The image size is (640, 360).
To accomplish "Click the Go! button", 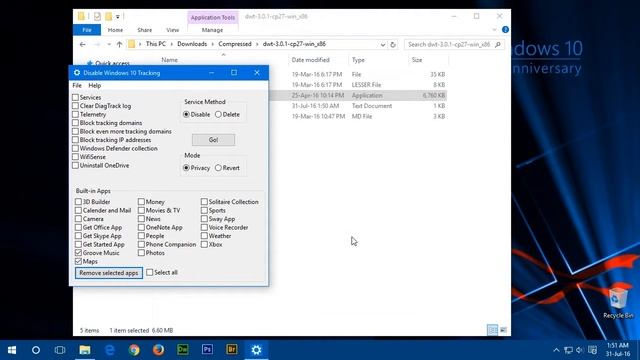I will point(213,140).
